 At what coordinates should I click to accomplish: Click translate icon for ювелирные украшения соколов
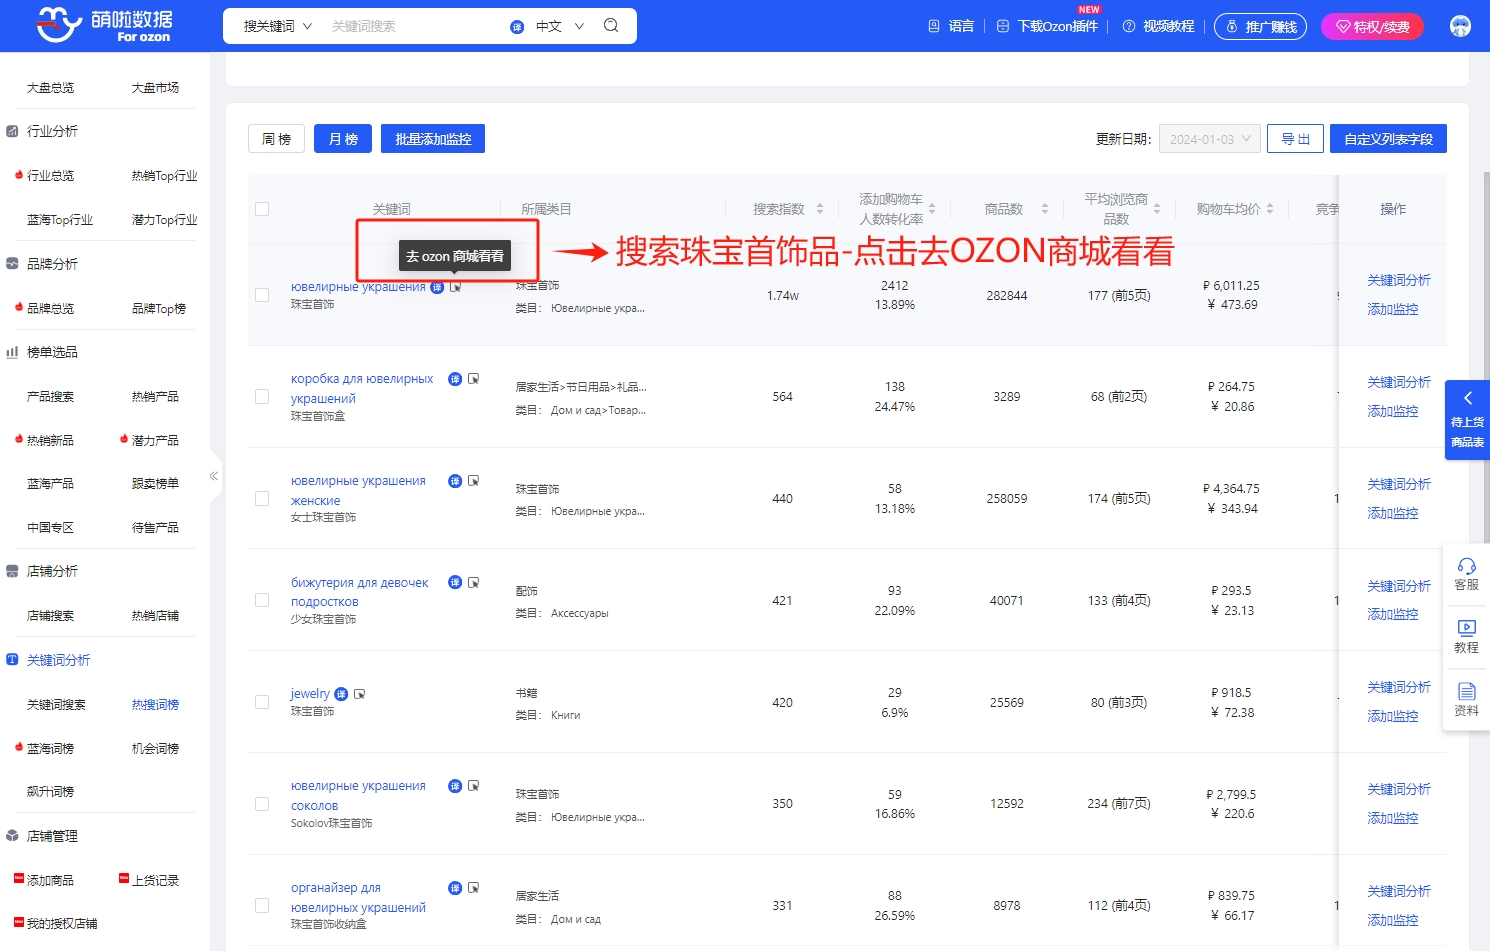(455, 786)
